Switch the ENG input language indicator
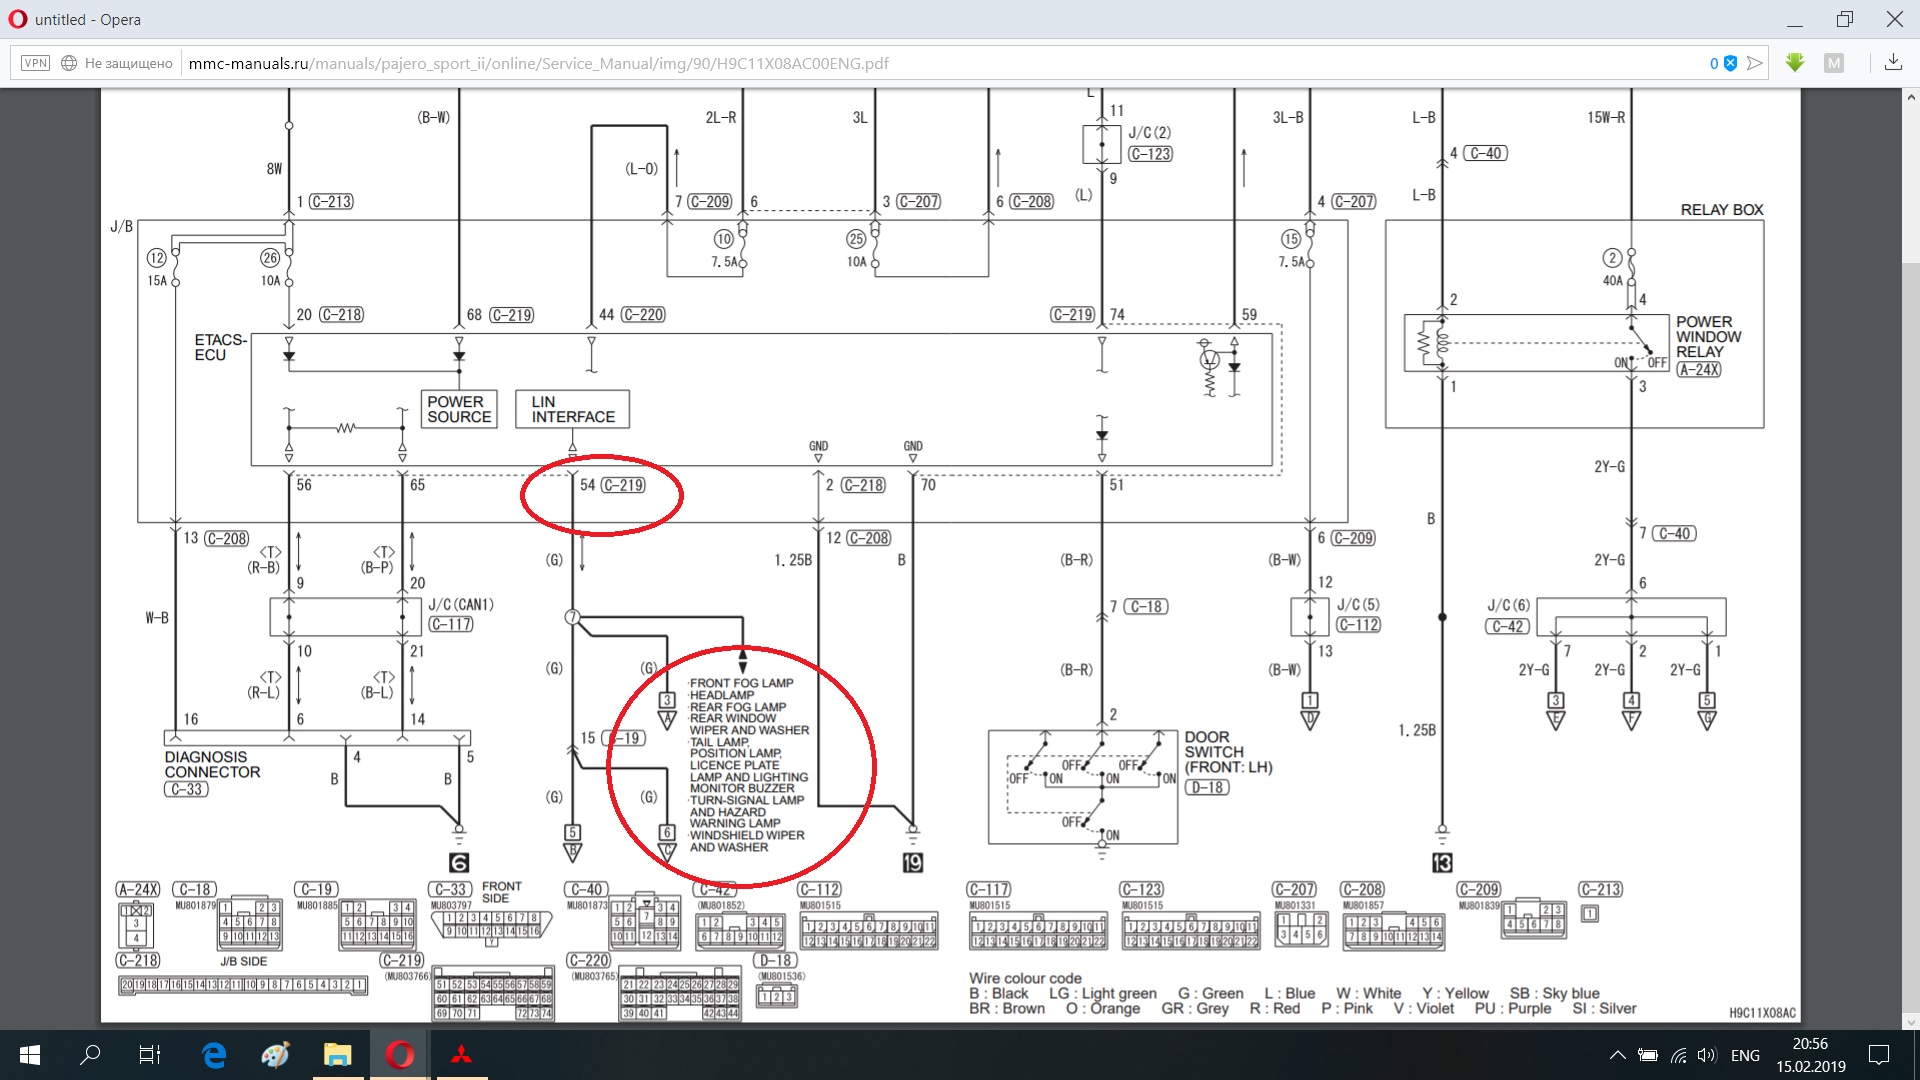1920x1080 pixels. pos(1745,1055)
